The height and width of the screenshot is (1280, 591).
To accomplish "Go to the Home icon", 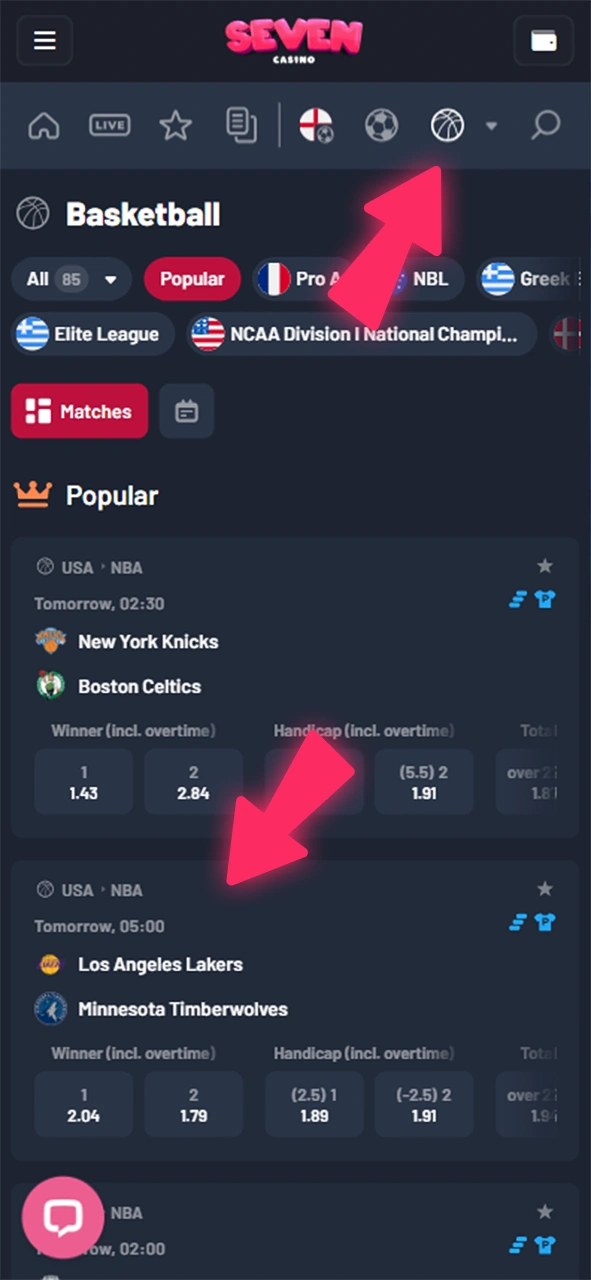I will tap(44, 126).
